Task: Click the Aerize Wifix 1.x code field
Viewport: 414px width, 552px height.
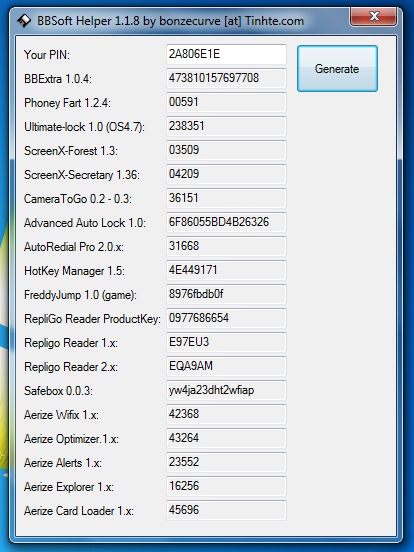Action: pyautogui.click(x=226, y=414)
